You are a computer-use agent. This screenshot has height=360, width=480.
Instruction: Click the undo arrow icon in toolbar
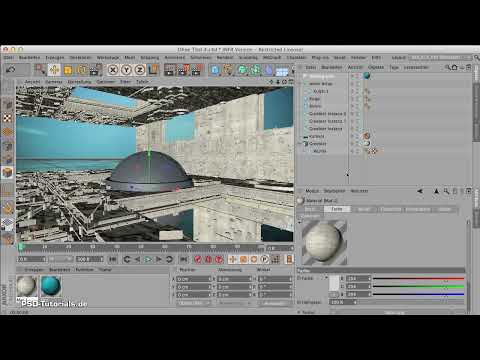(10, 70)
